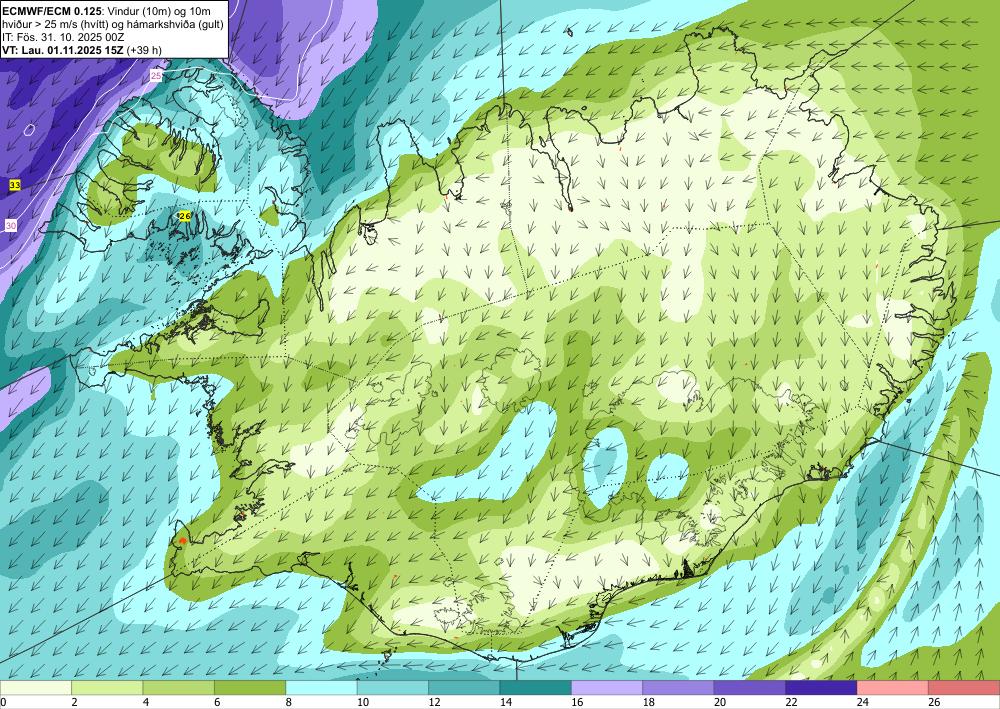The height and width of the screenshot is (709, 1000).
Task: Click the '10' value on the scale
Action: 362,702
